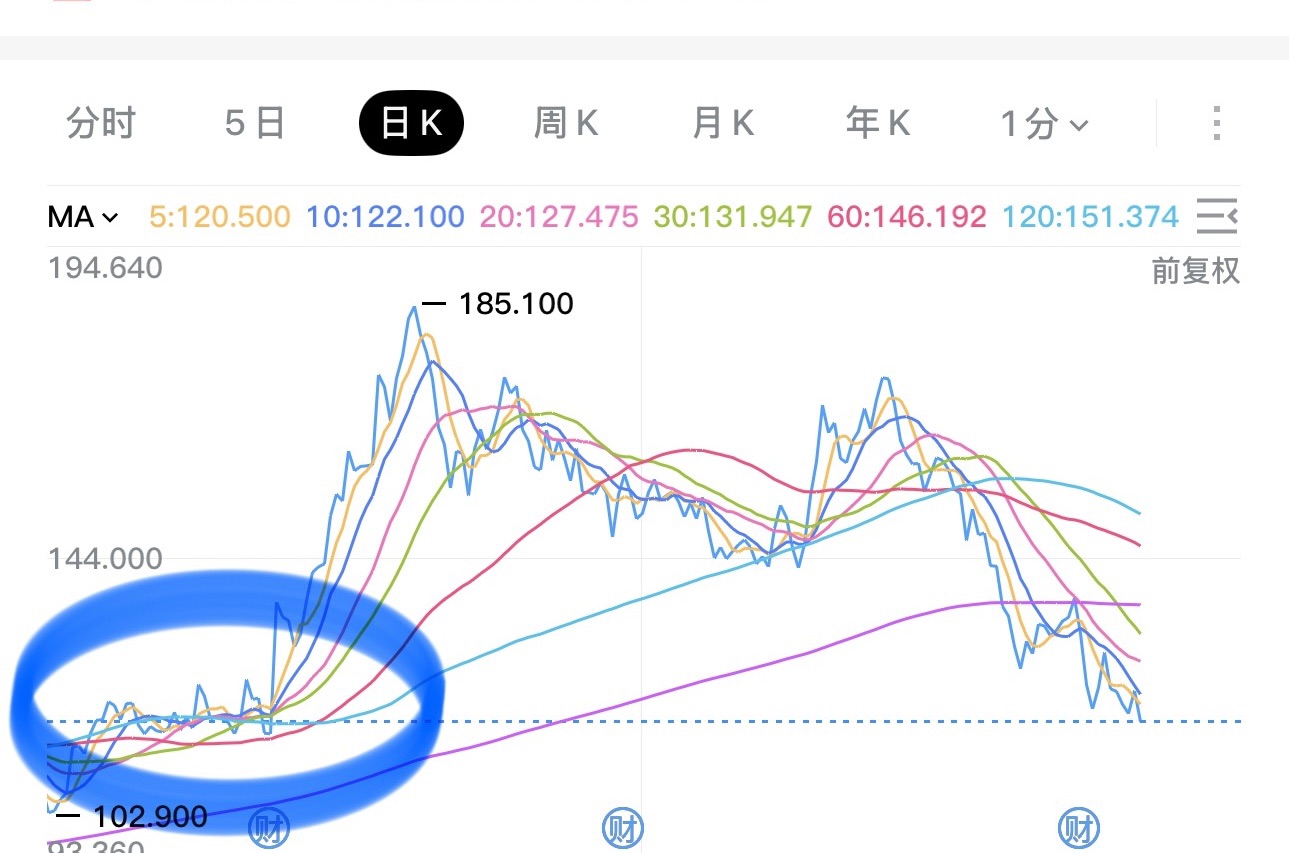Click the leftmost 财 earnings marker
Viewport: 1289px width, 853px height.
point(268,828)
